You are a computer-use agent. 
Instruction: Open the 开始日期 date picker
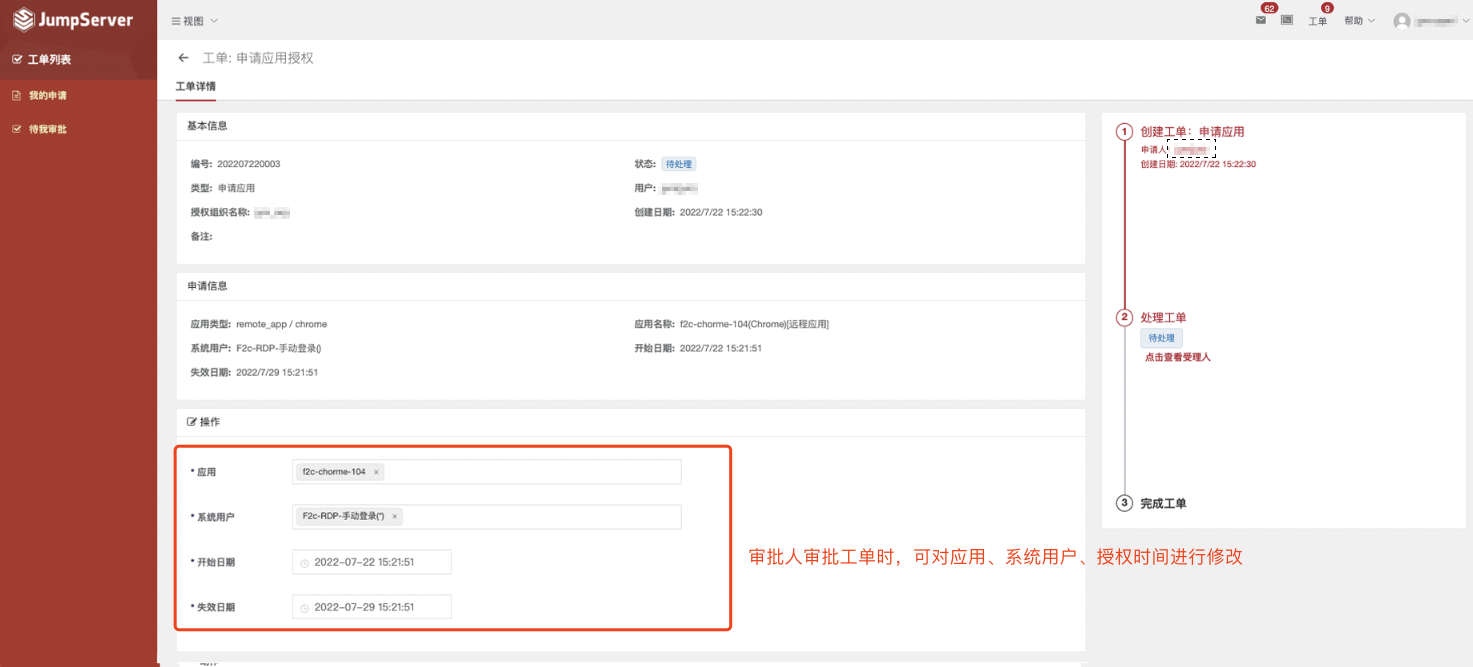pyautogui.click(x=371, y=562)
